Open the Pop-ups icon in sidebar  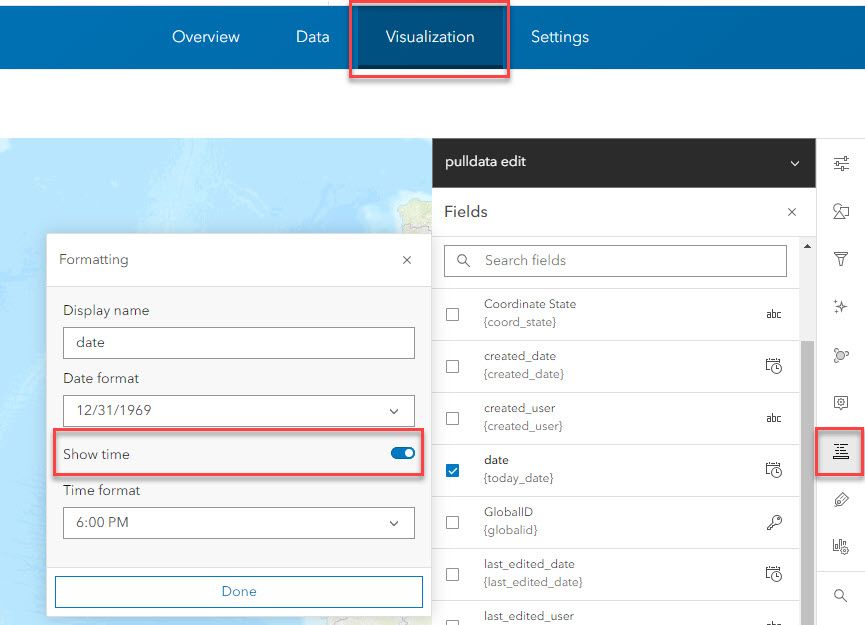pos(841,403)
